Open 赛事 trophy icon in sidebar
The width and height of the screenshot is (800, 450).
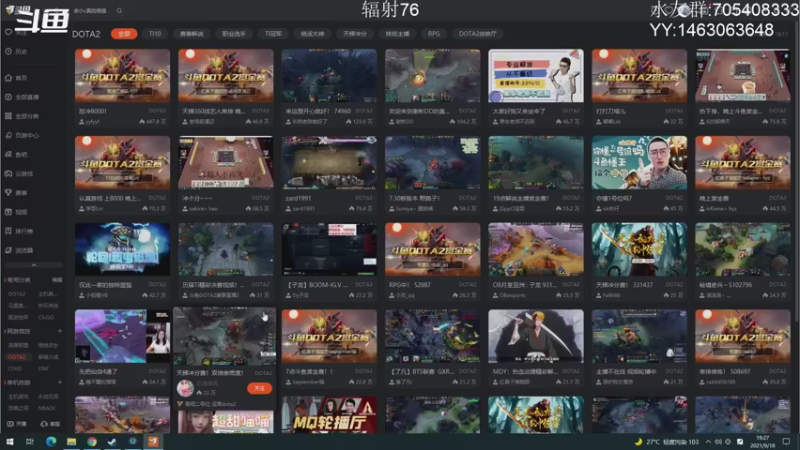coord(8,192)
